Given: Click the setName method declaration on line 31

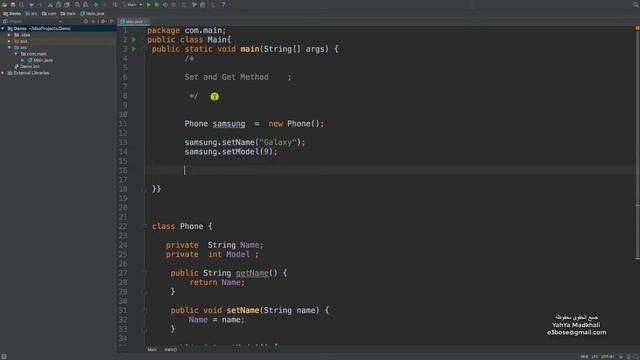Looking at the screenshot, I should (243, 311).
